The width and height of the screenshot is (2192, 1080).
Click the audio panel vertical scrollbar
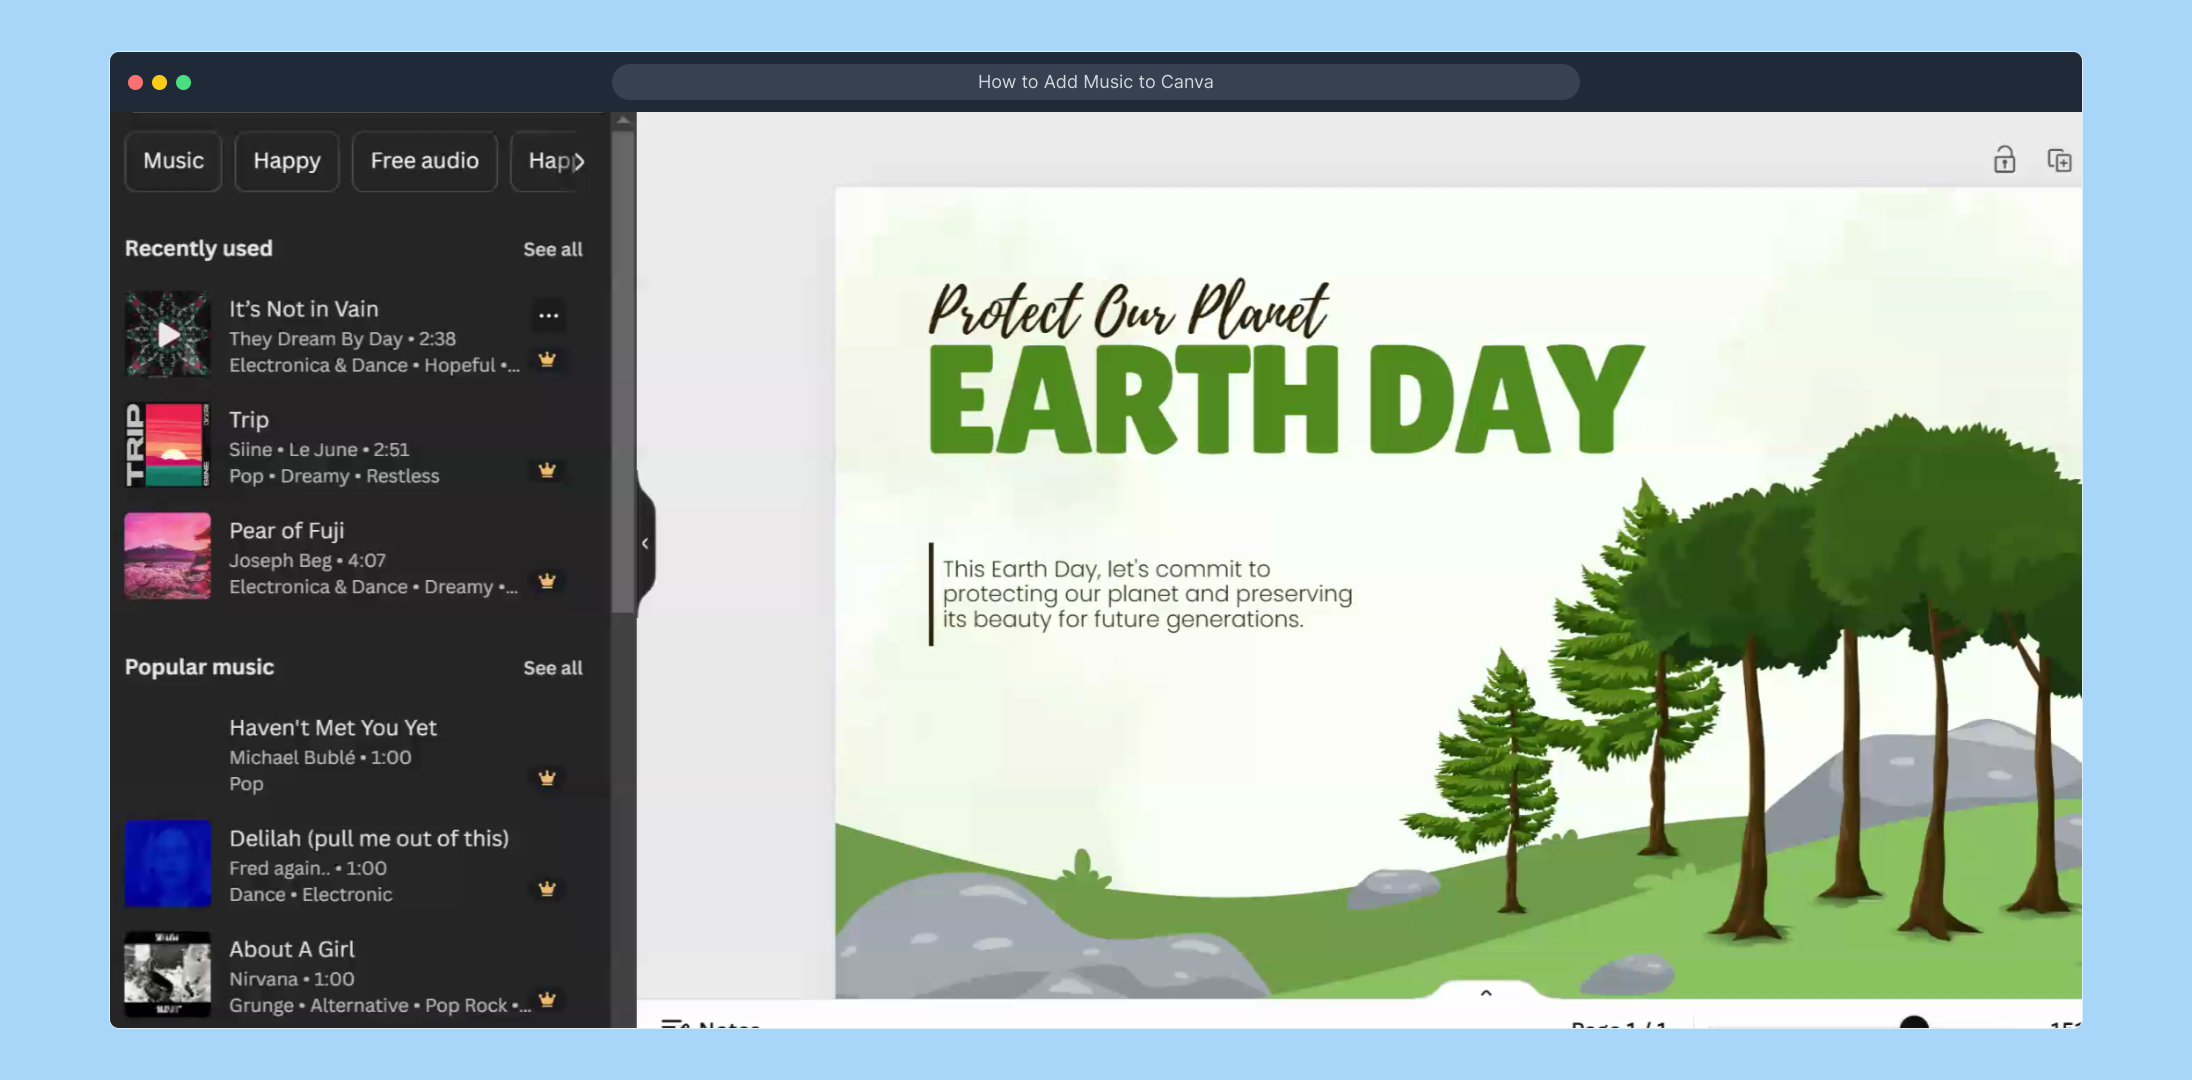[623, 370]
